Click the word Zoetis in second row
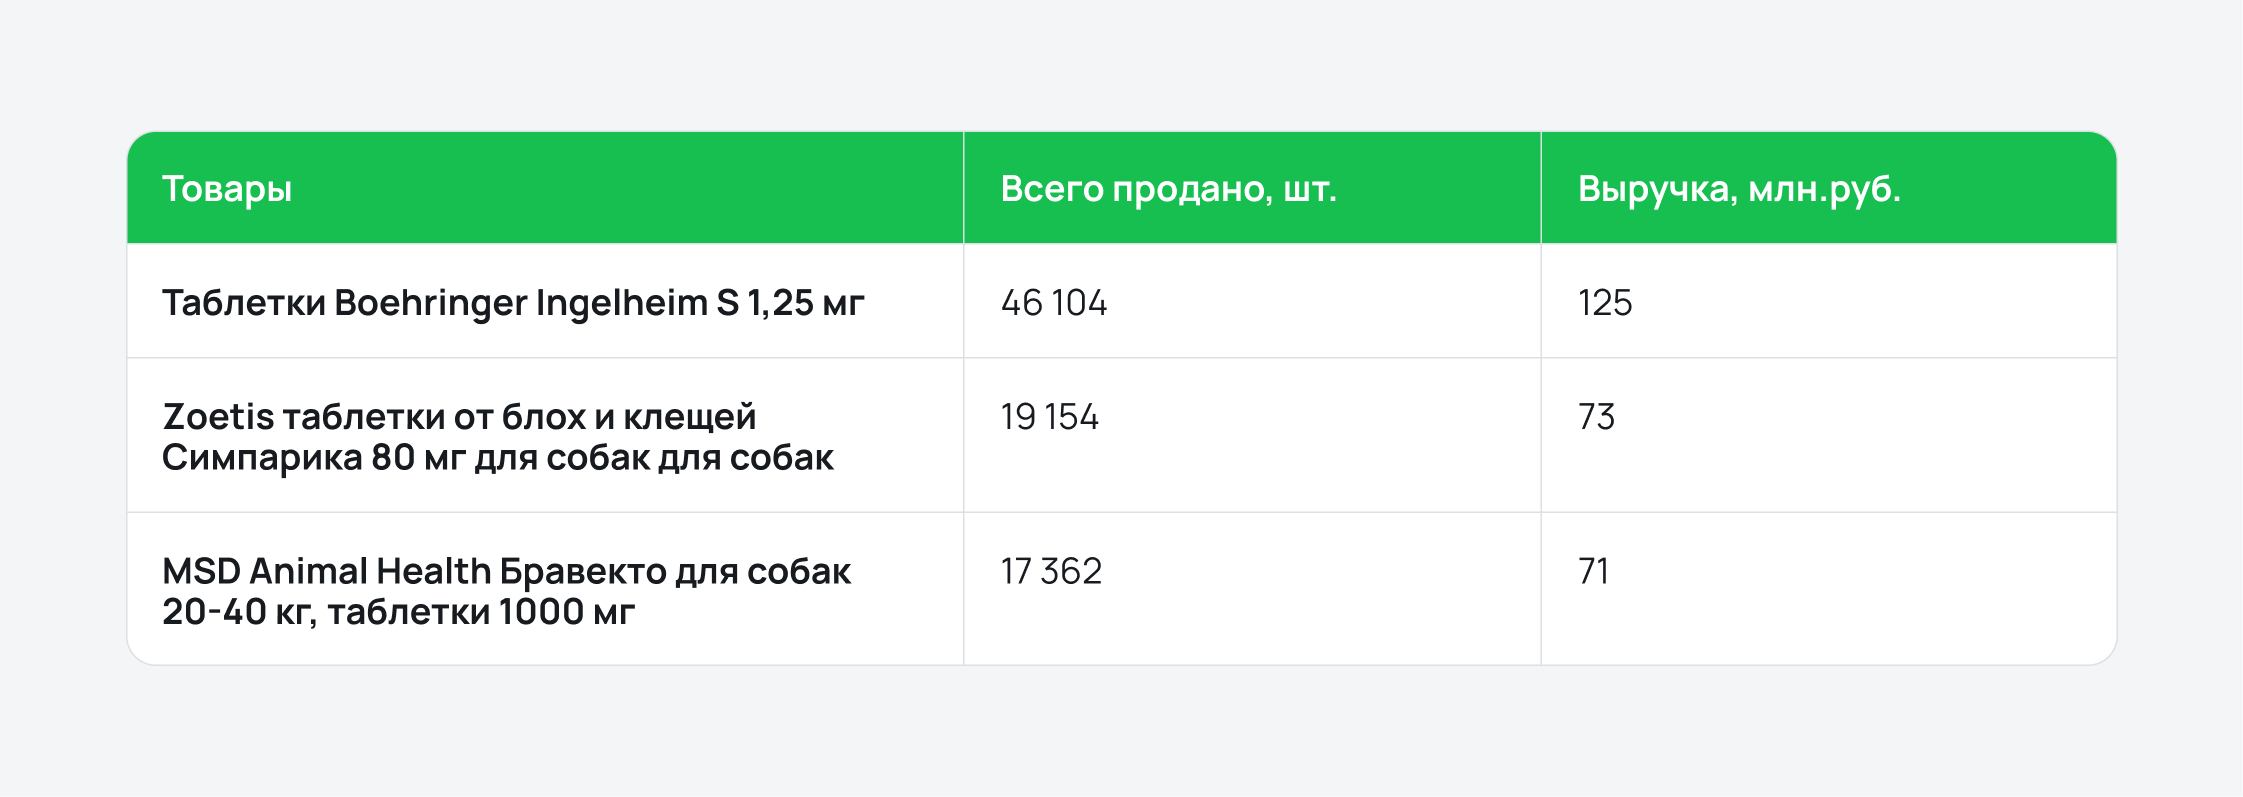Viewport: 2243px width, 797px height. [x=218, y=417]
